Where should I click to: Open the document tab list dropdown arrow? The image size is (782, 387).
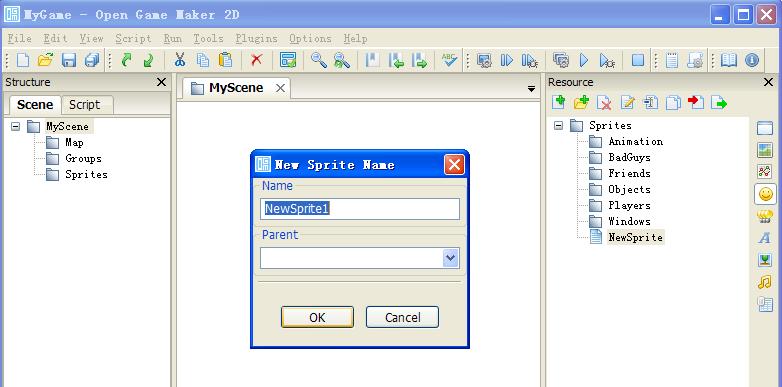531,89
